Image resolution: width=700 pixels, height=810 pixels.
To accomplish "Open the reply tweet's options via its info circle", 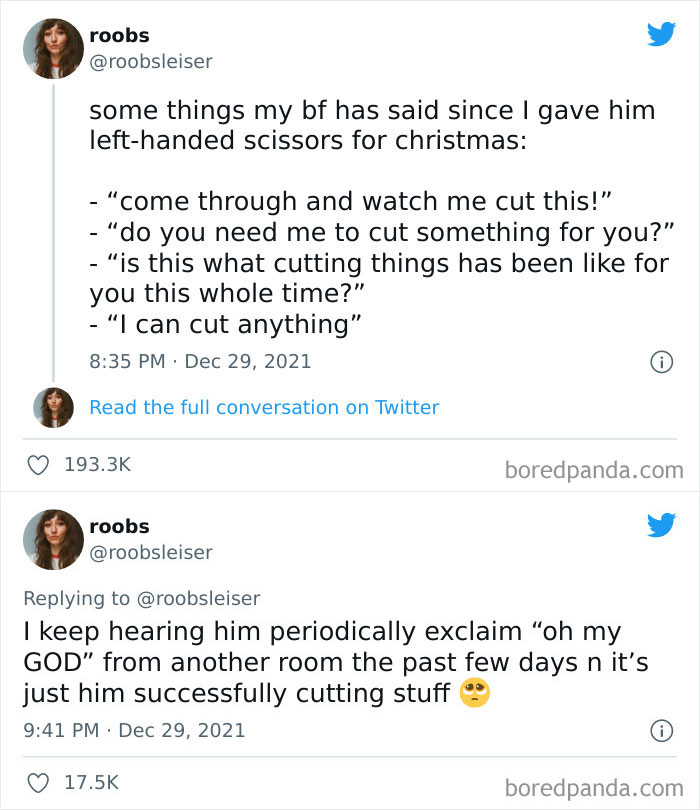I will (662, 733).
